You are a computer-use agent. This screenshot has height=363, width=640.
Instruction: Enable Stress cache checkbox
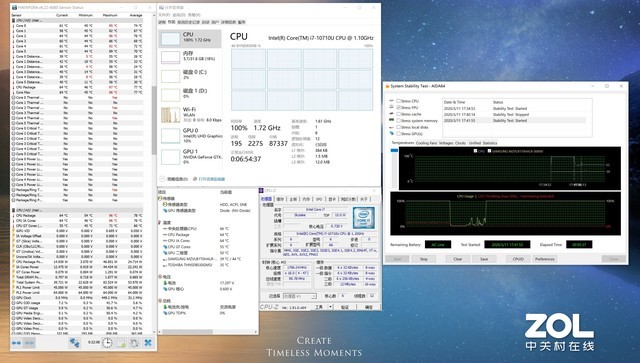[x=399, y=114]
